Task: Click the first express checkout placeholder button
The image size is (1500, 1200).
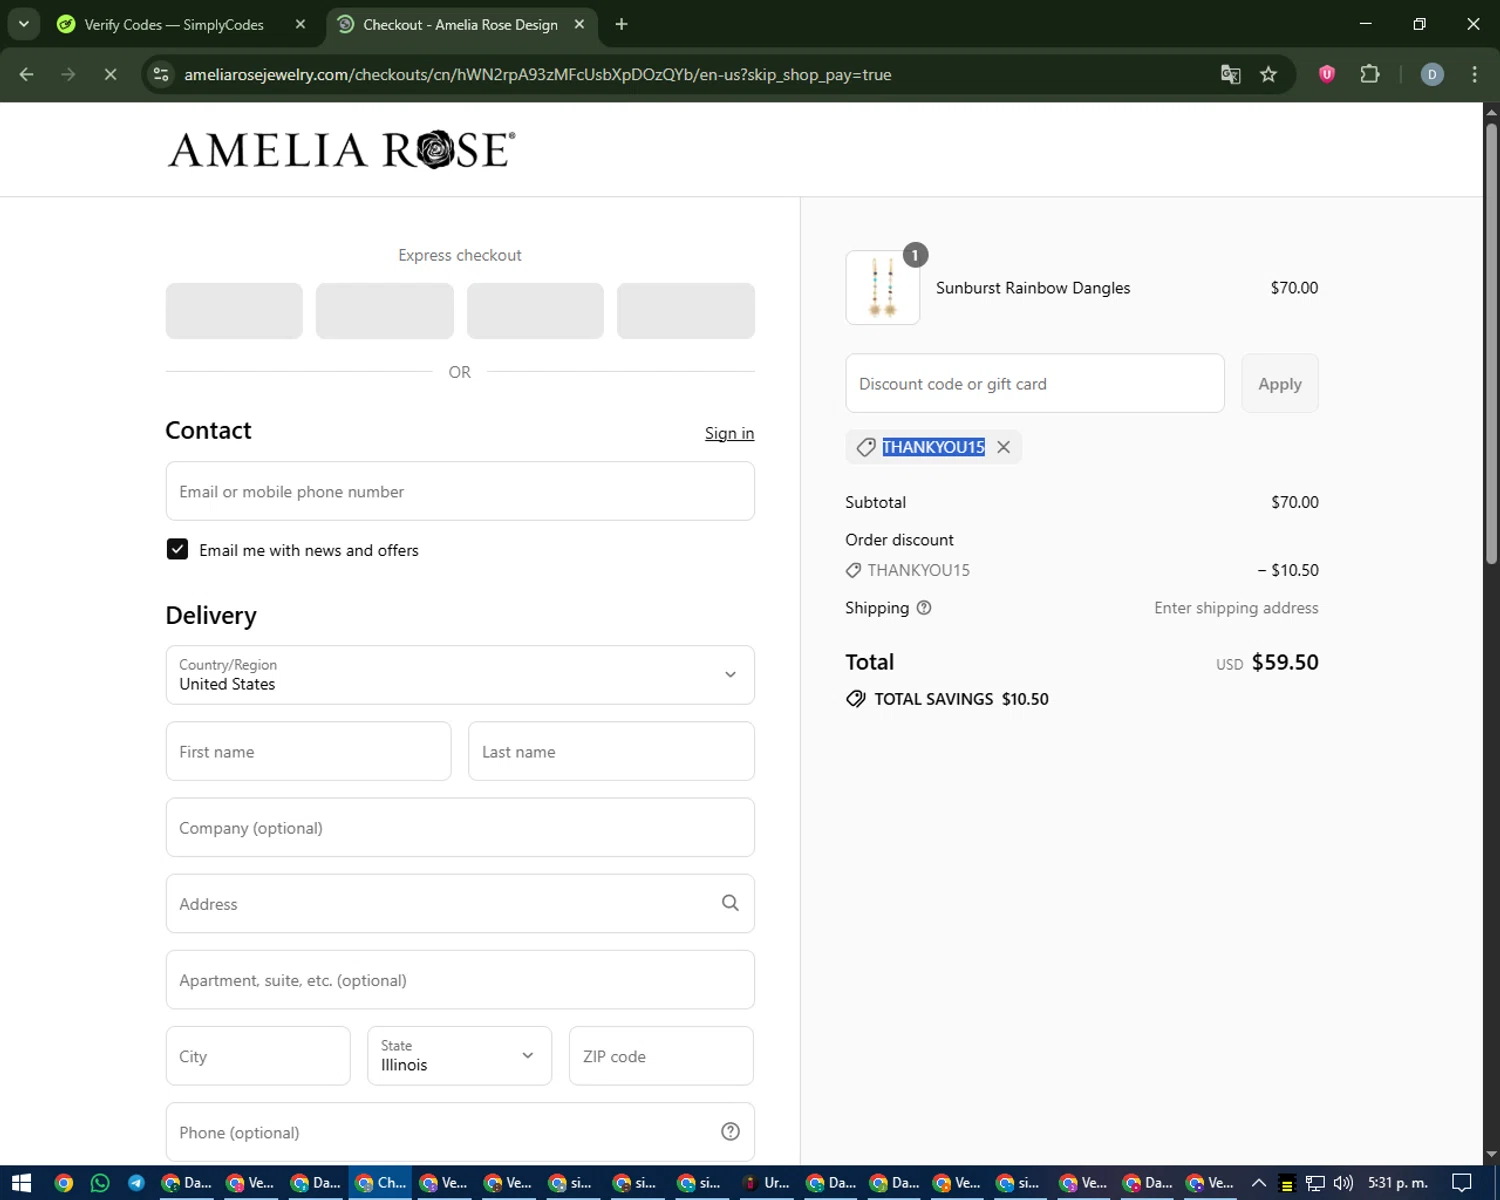Action: [234, 311]
